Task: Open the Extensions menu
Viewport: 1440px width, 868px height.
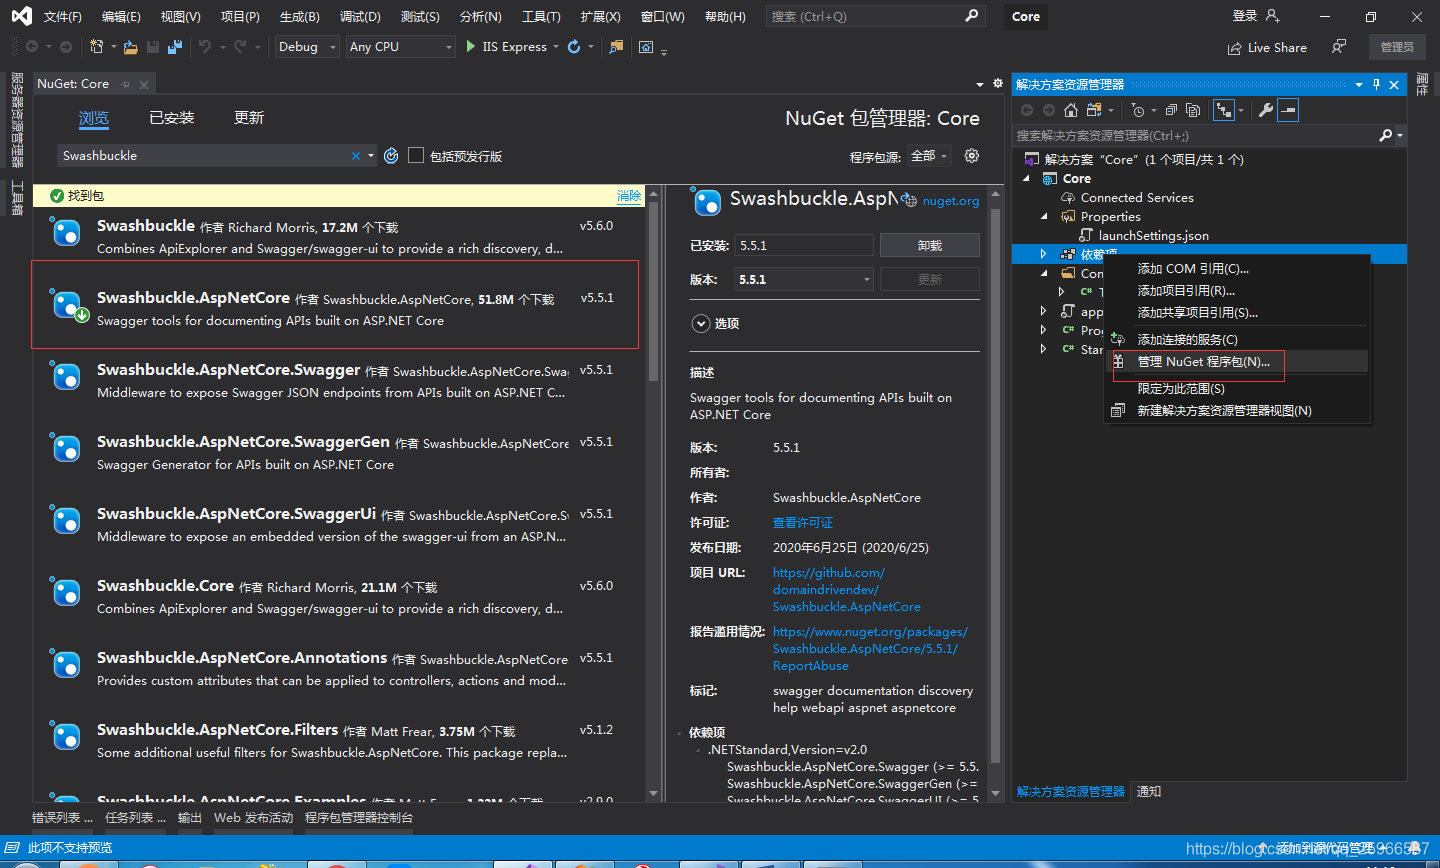Action: 600,16
